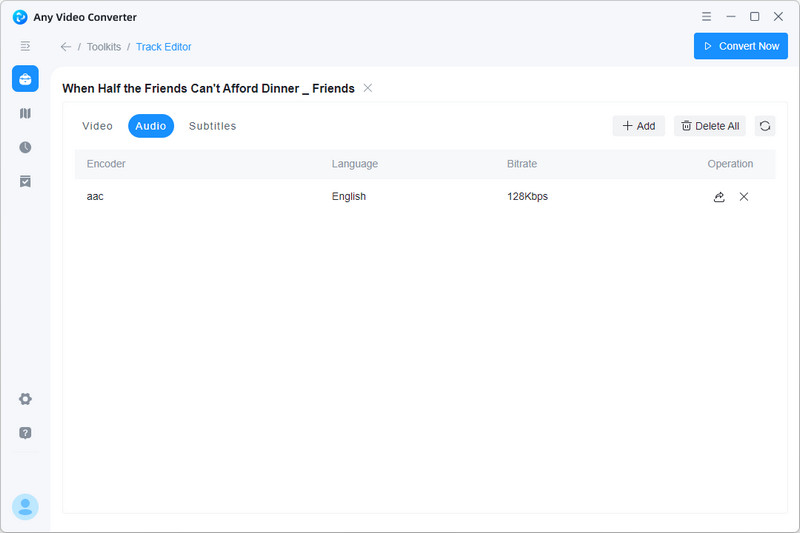
Task: Delete the aac English audio track
Action: [744, 197]
